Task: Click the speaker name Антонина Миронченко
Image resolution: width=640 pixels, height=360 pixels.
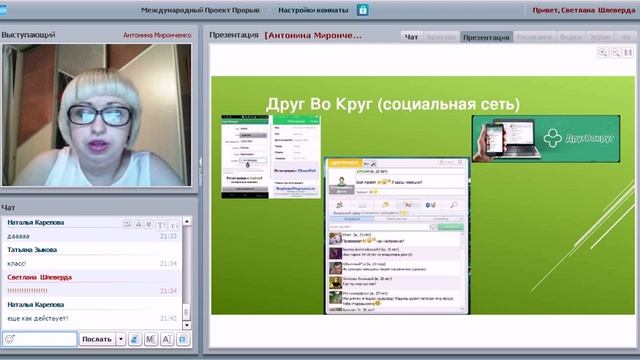Action: tap(157, 36)
